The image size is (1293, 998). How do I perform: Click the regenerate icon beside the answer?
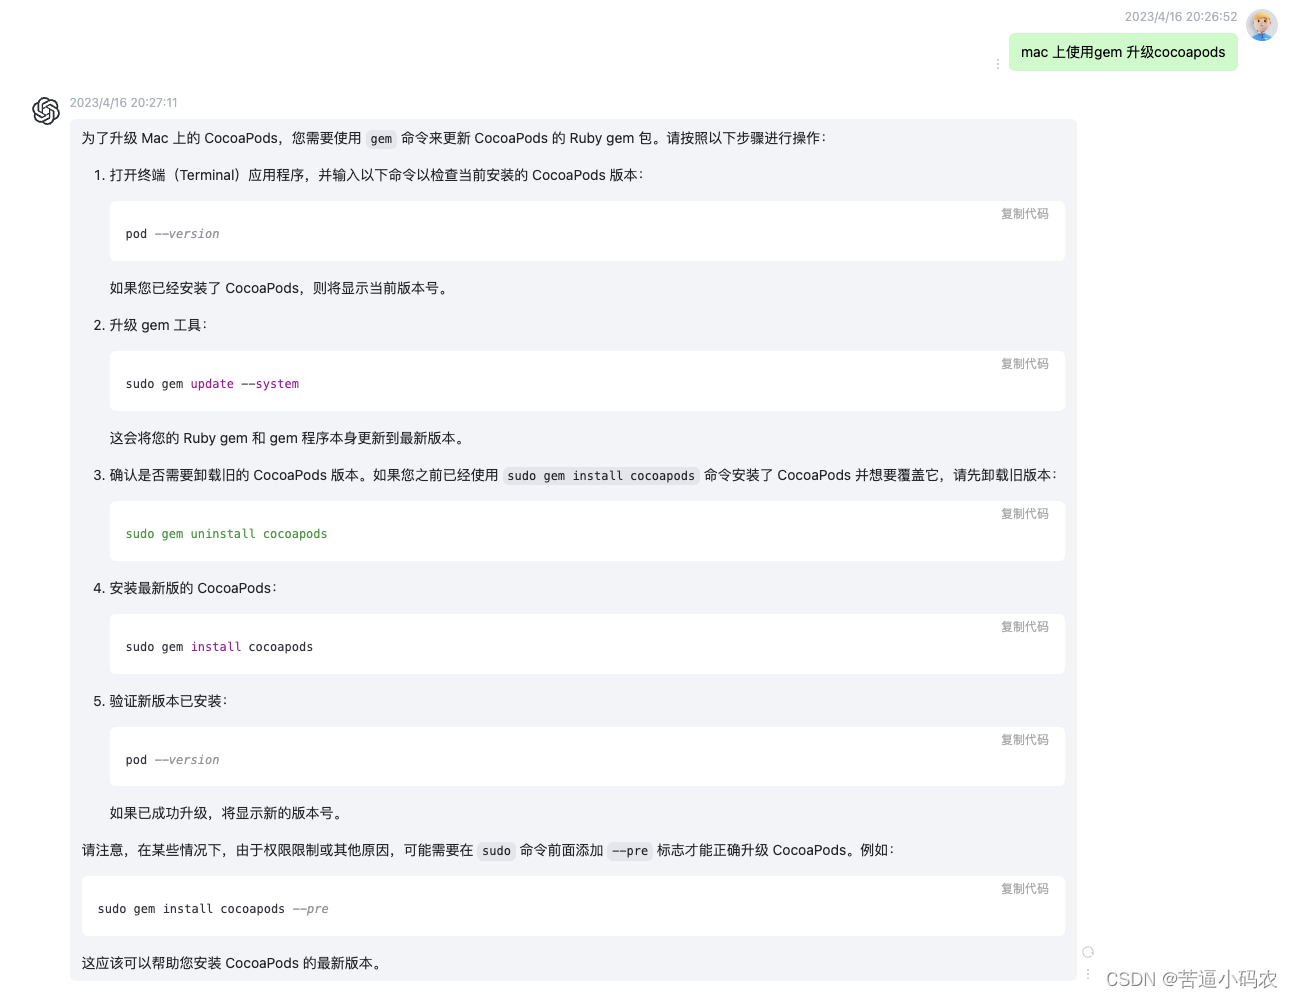pyautogui.click(x=1088, y=952)
